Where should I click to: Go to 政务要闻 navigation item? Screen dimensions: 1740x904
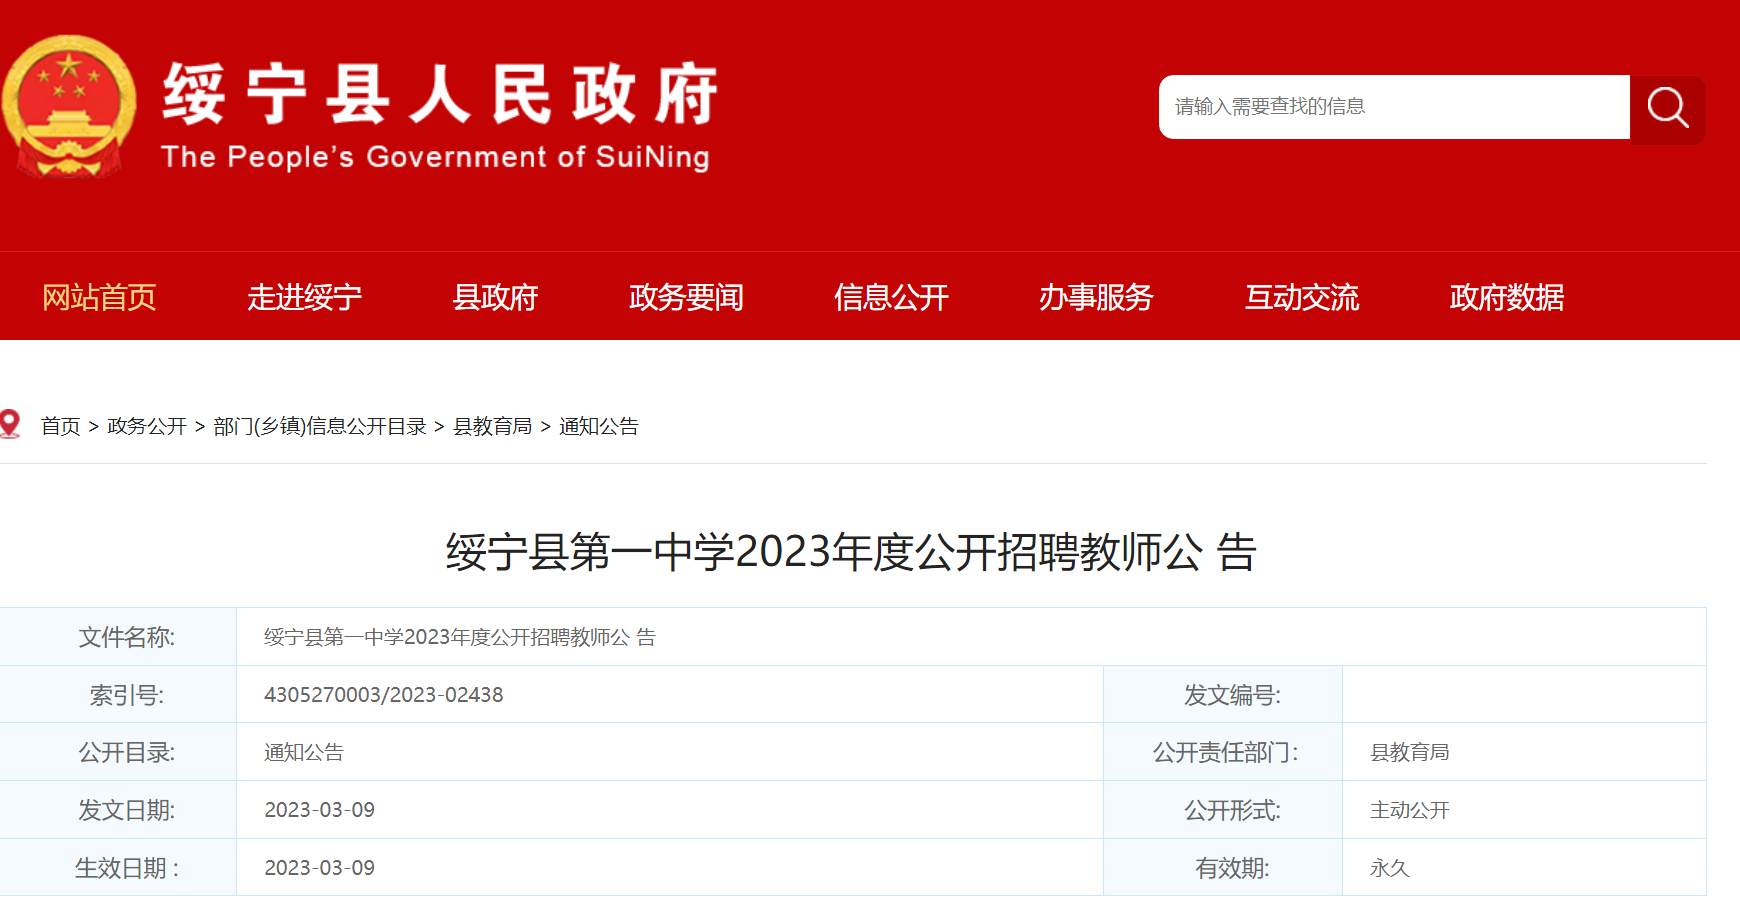tap(686, 297)
